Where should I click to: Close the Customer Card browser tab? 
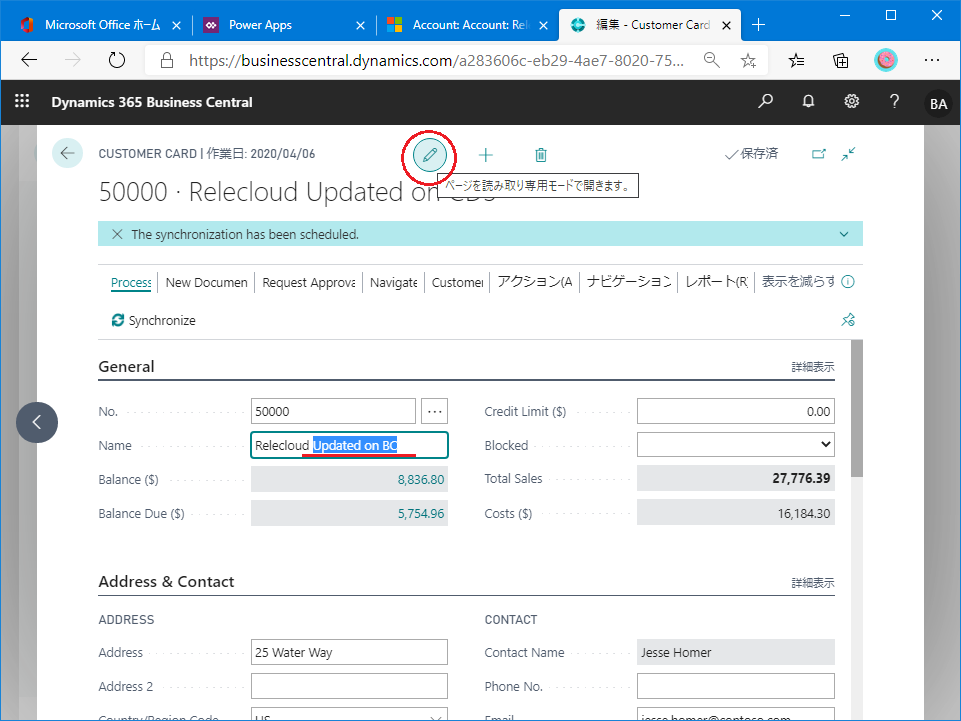click(x=726, y=25)
